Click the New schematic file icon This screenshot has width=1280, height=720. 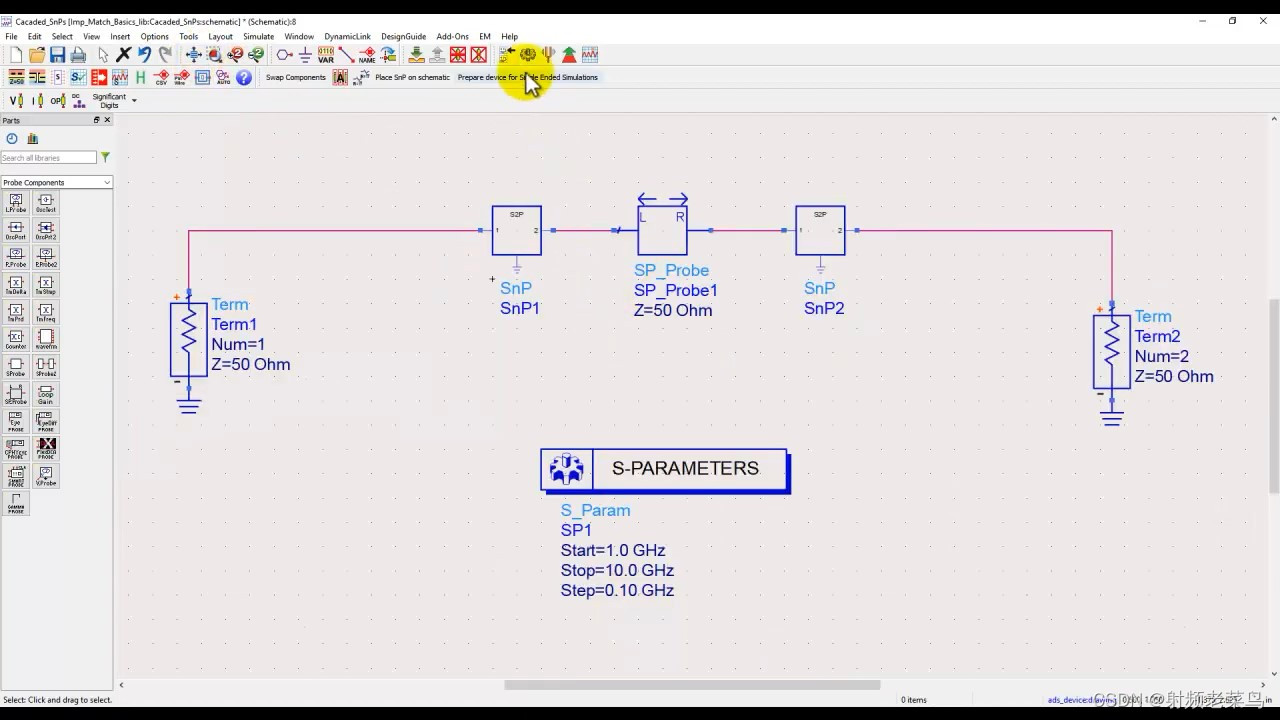pos(16,54)
